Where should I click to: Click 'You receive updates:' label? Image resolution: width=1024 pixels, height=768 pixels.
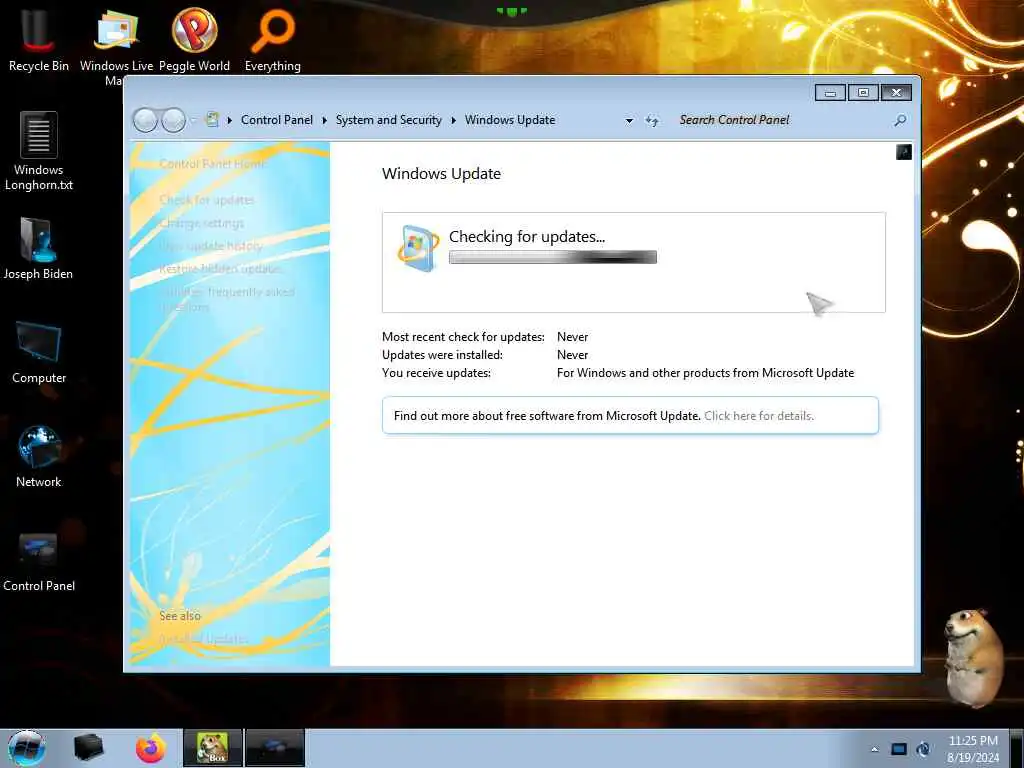pyautogui.click(x=436, y=373)
